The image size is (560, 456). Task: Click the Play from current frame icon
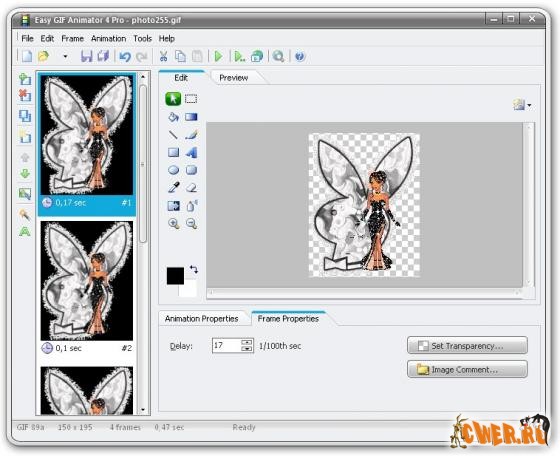pos(239,56)
